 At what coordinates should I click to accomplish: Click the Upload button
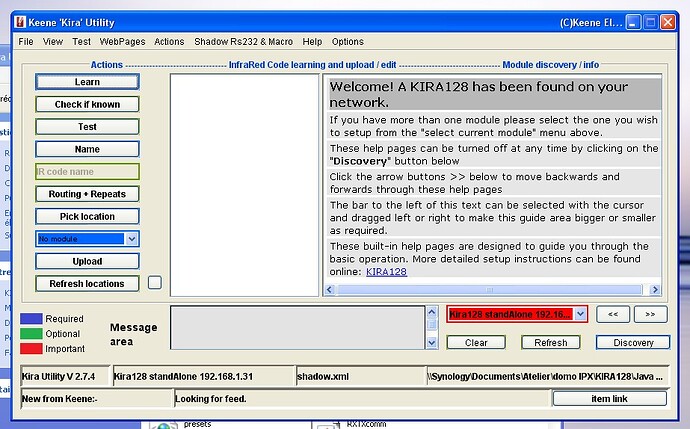click(x=87, y=261)
